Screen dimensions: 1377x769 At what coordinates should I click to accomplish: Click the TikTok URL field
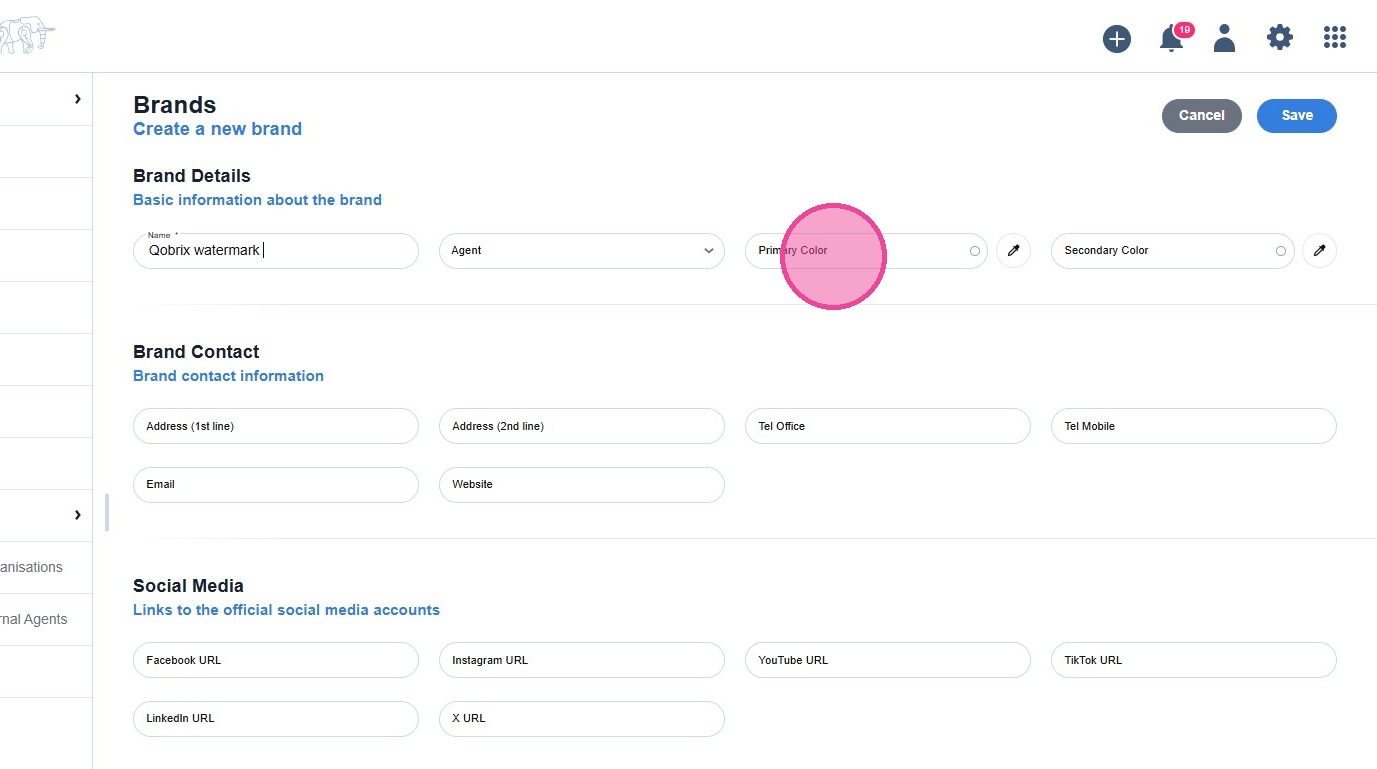1194,660
